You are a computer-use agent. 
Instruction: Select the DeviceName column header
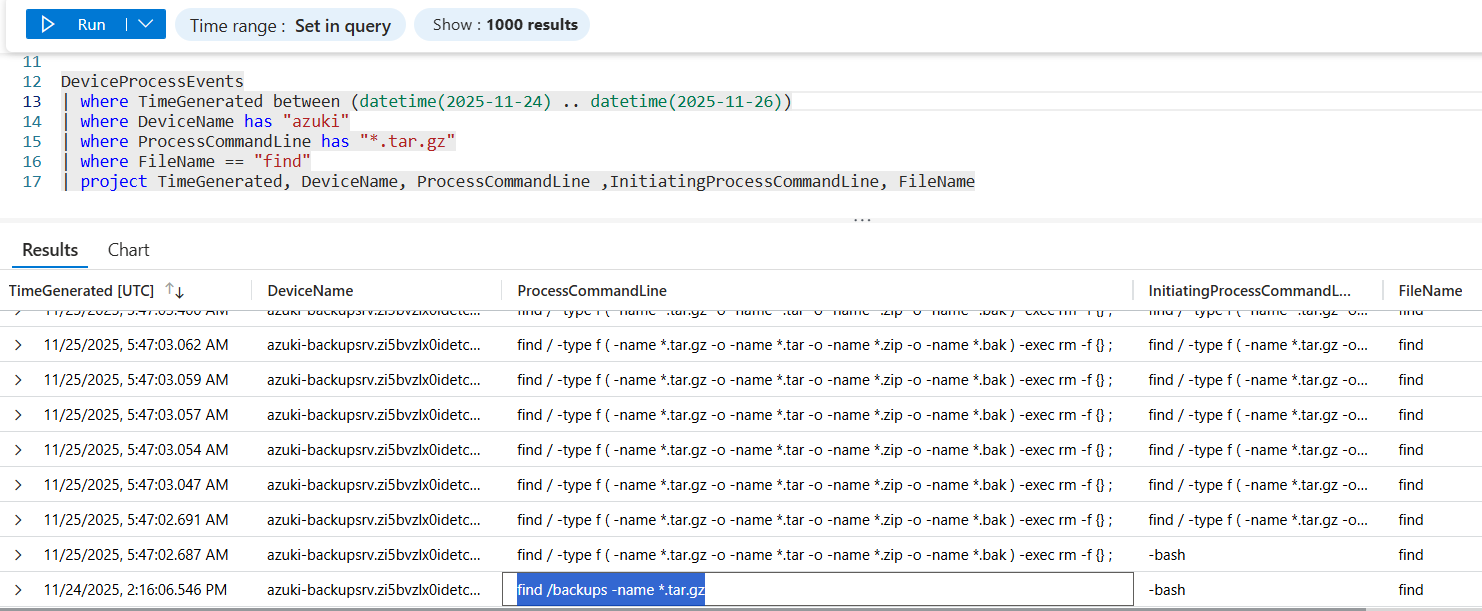[310, 291]
